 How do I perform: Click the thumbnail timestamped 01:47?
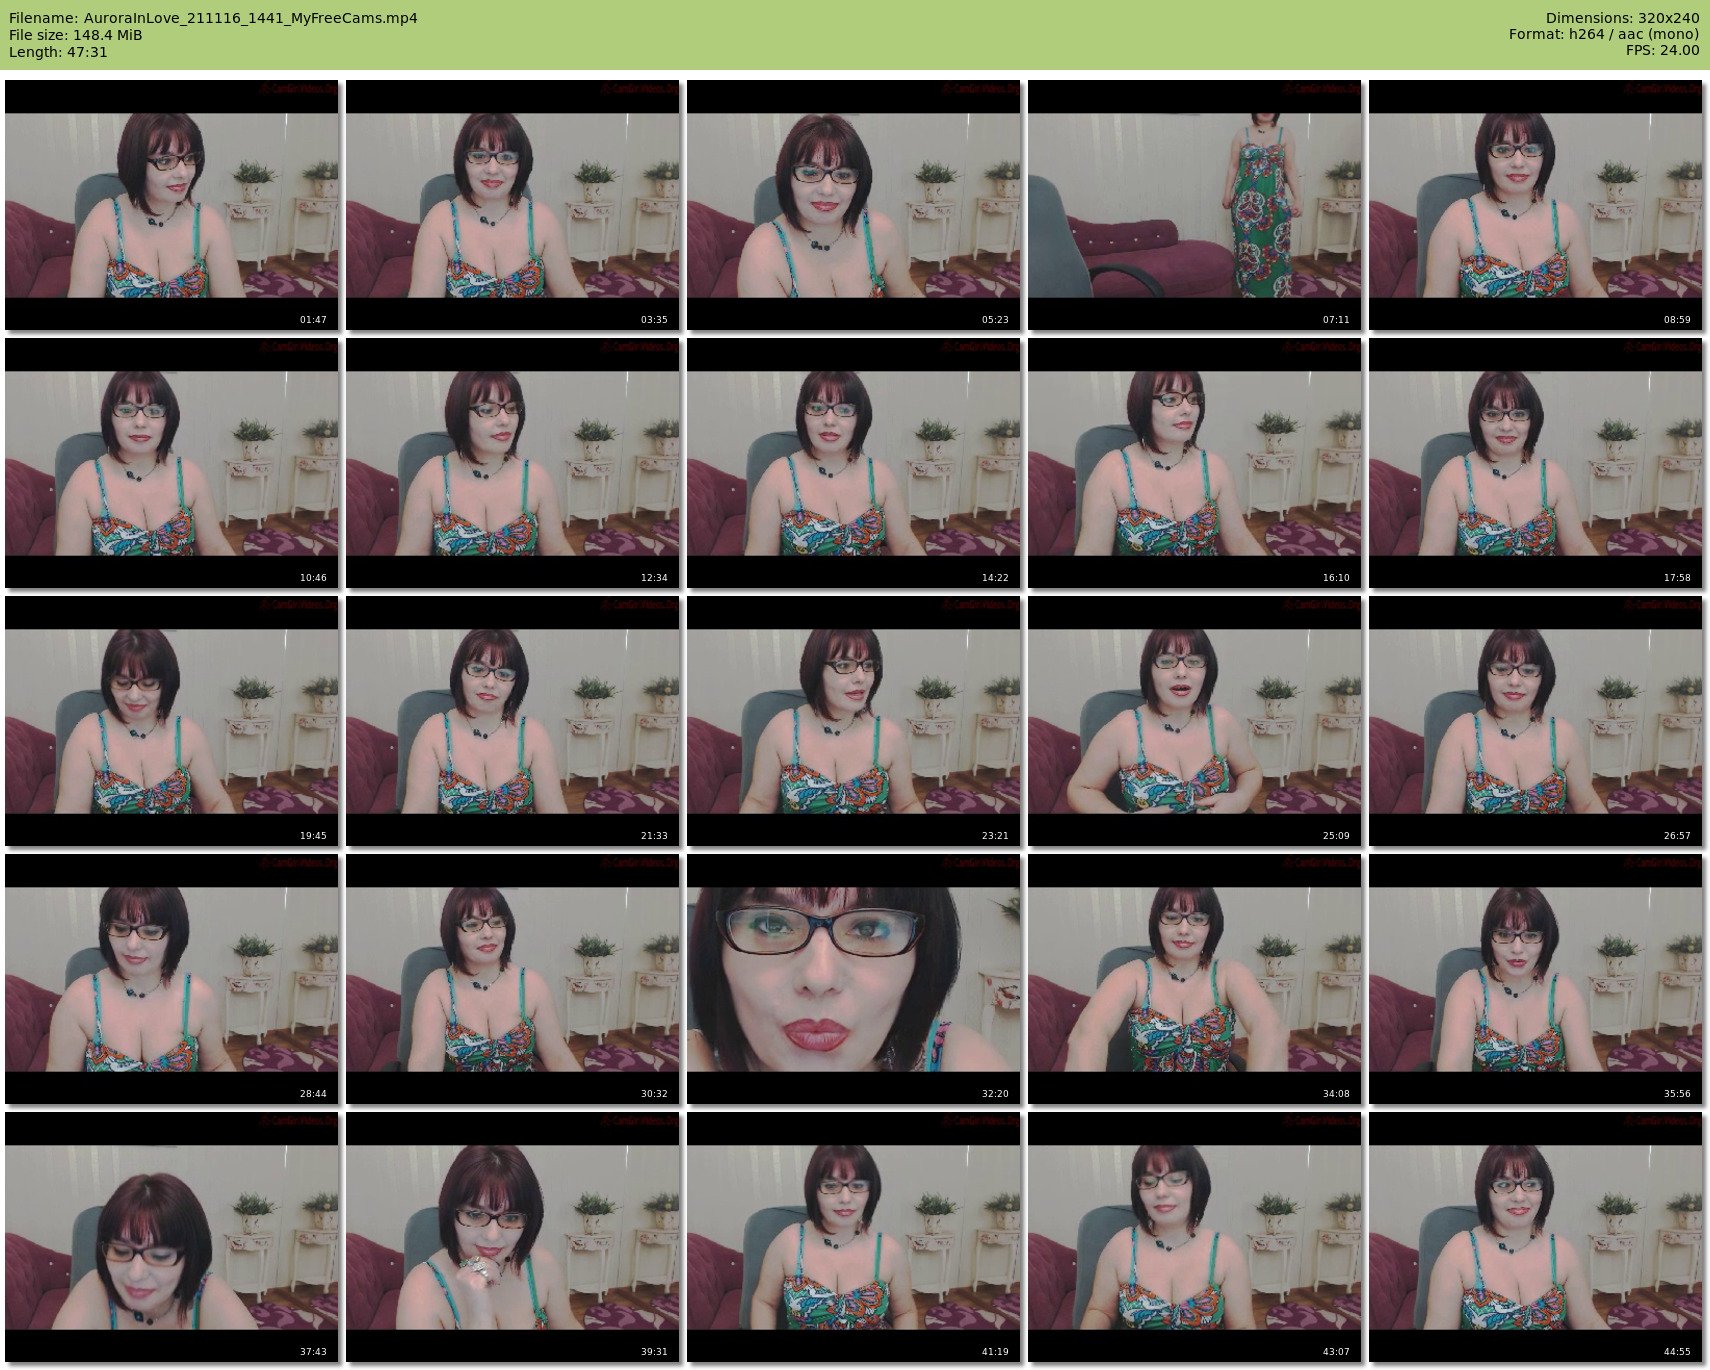pyautogui.click(x=171, y=205)
